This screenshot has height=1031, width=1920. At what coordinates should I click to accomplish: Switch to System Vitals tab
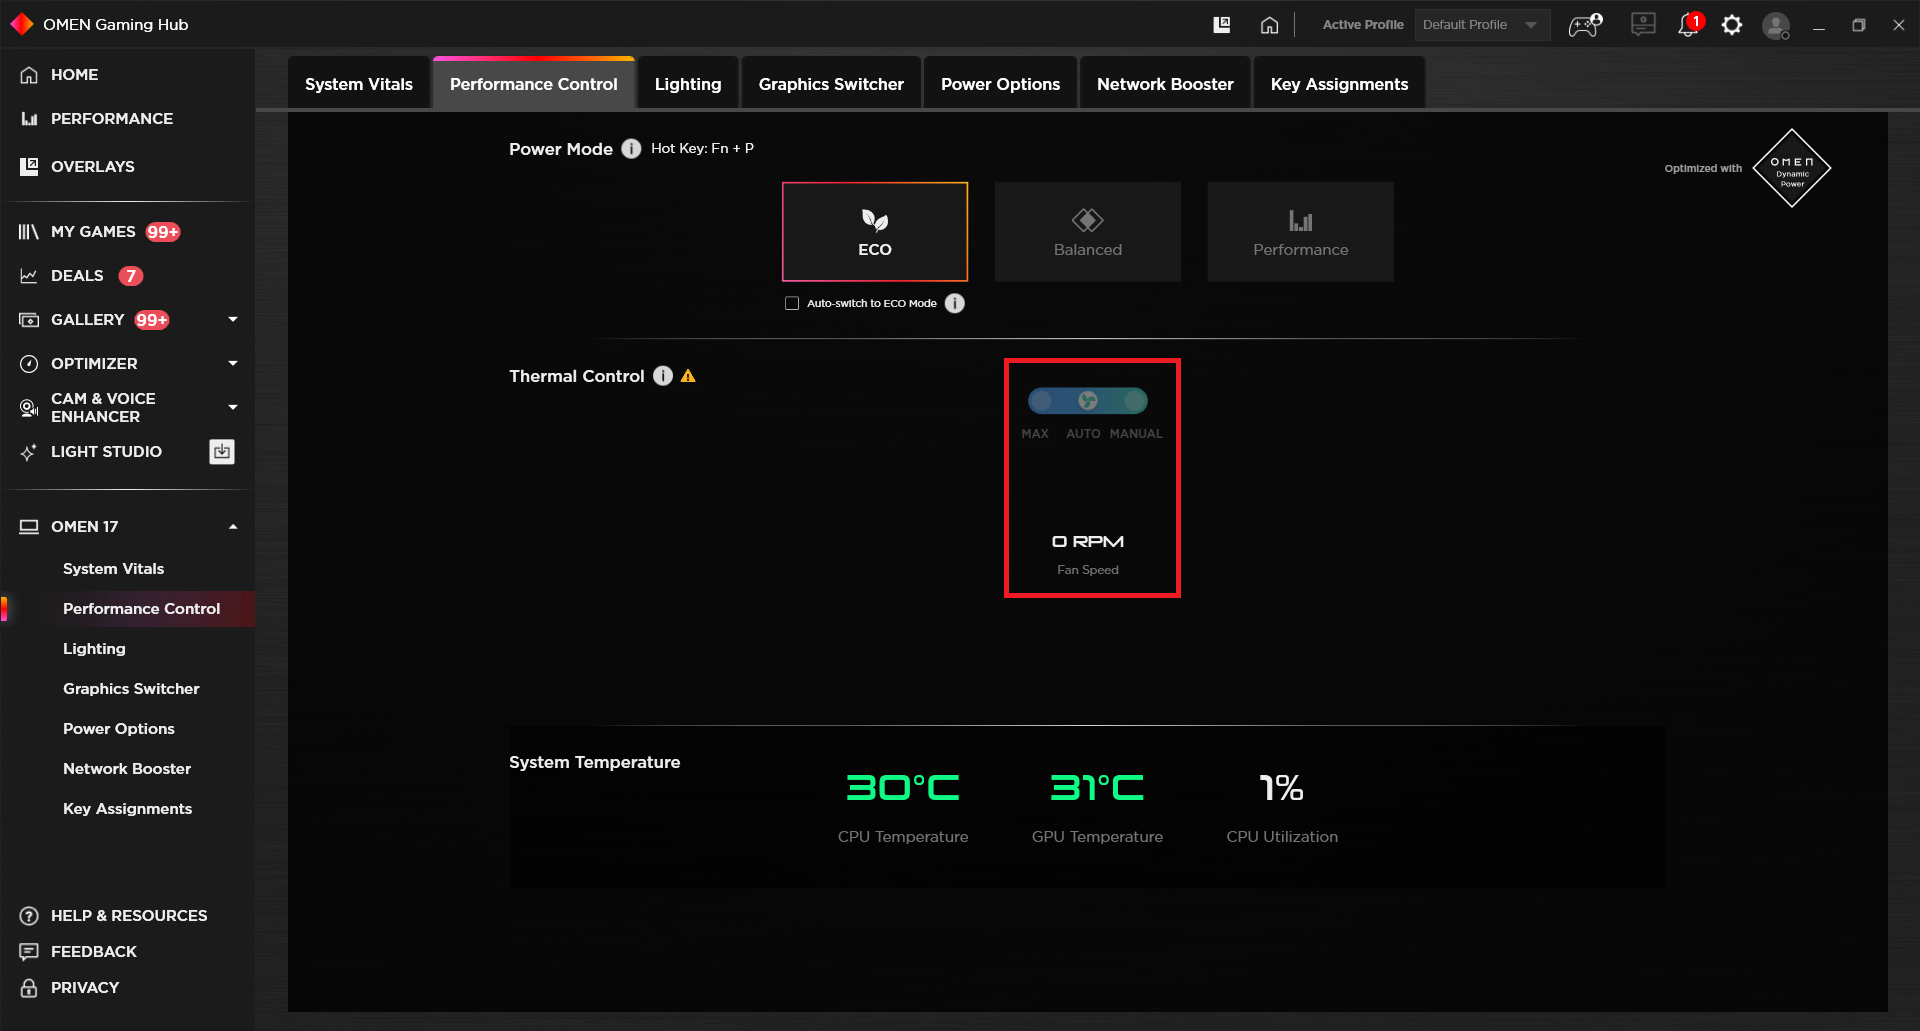(x=359, y=84)
